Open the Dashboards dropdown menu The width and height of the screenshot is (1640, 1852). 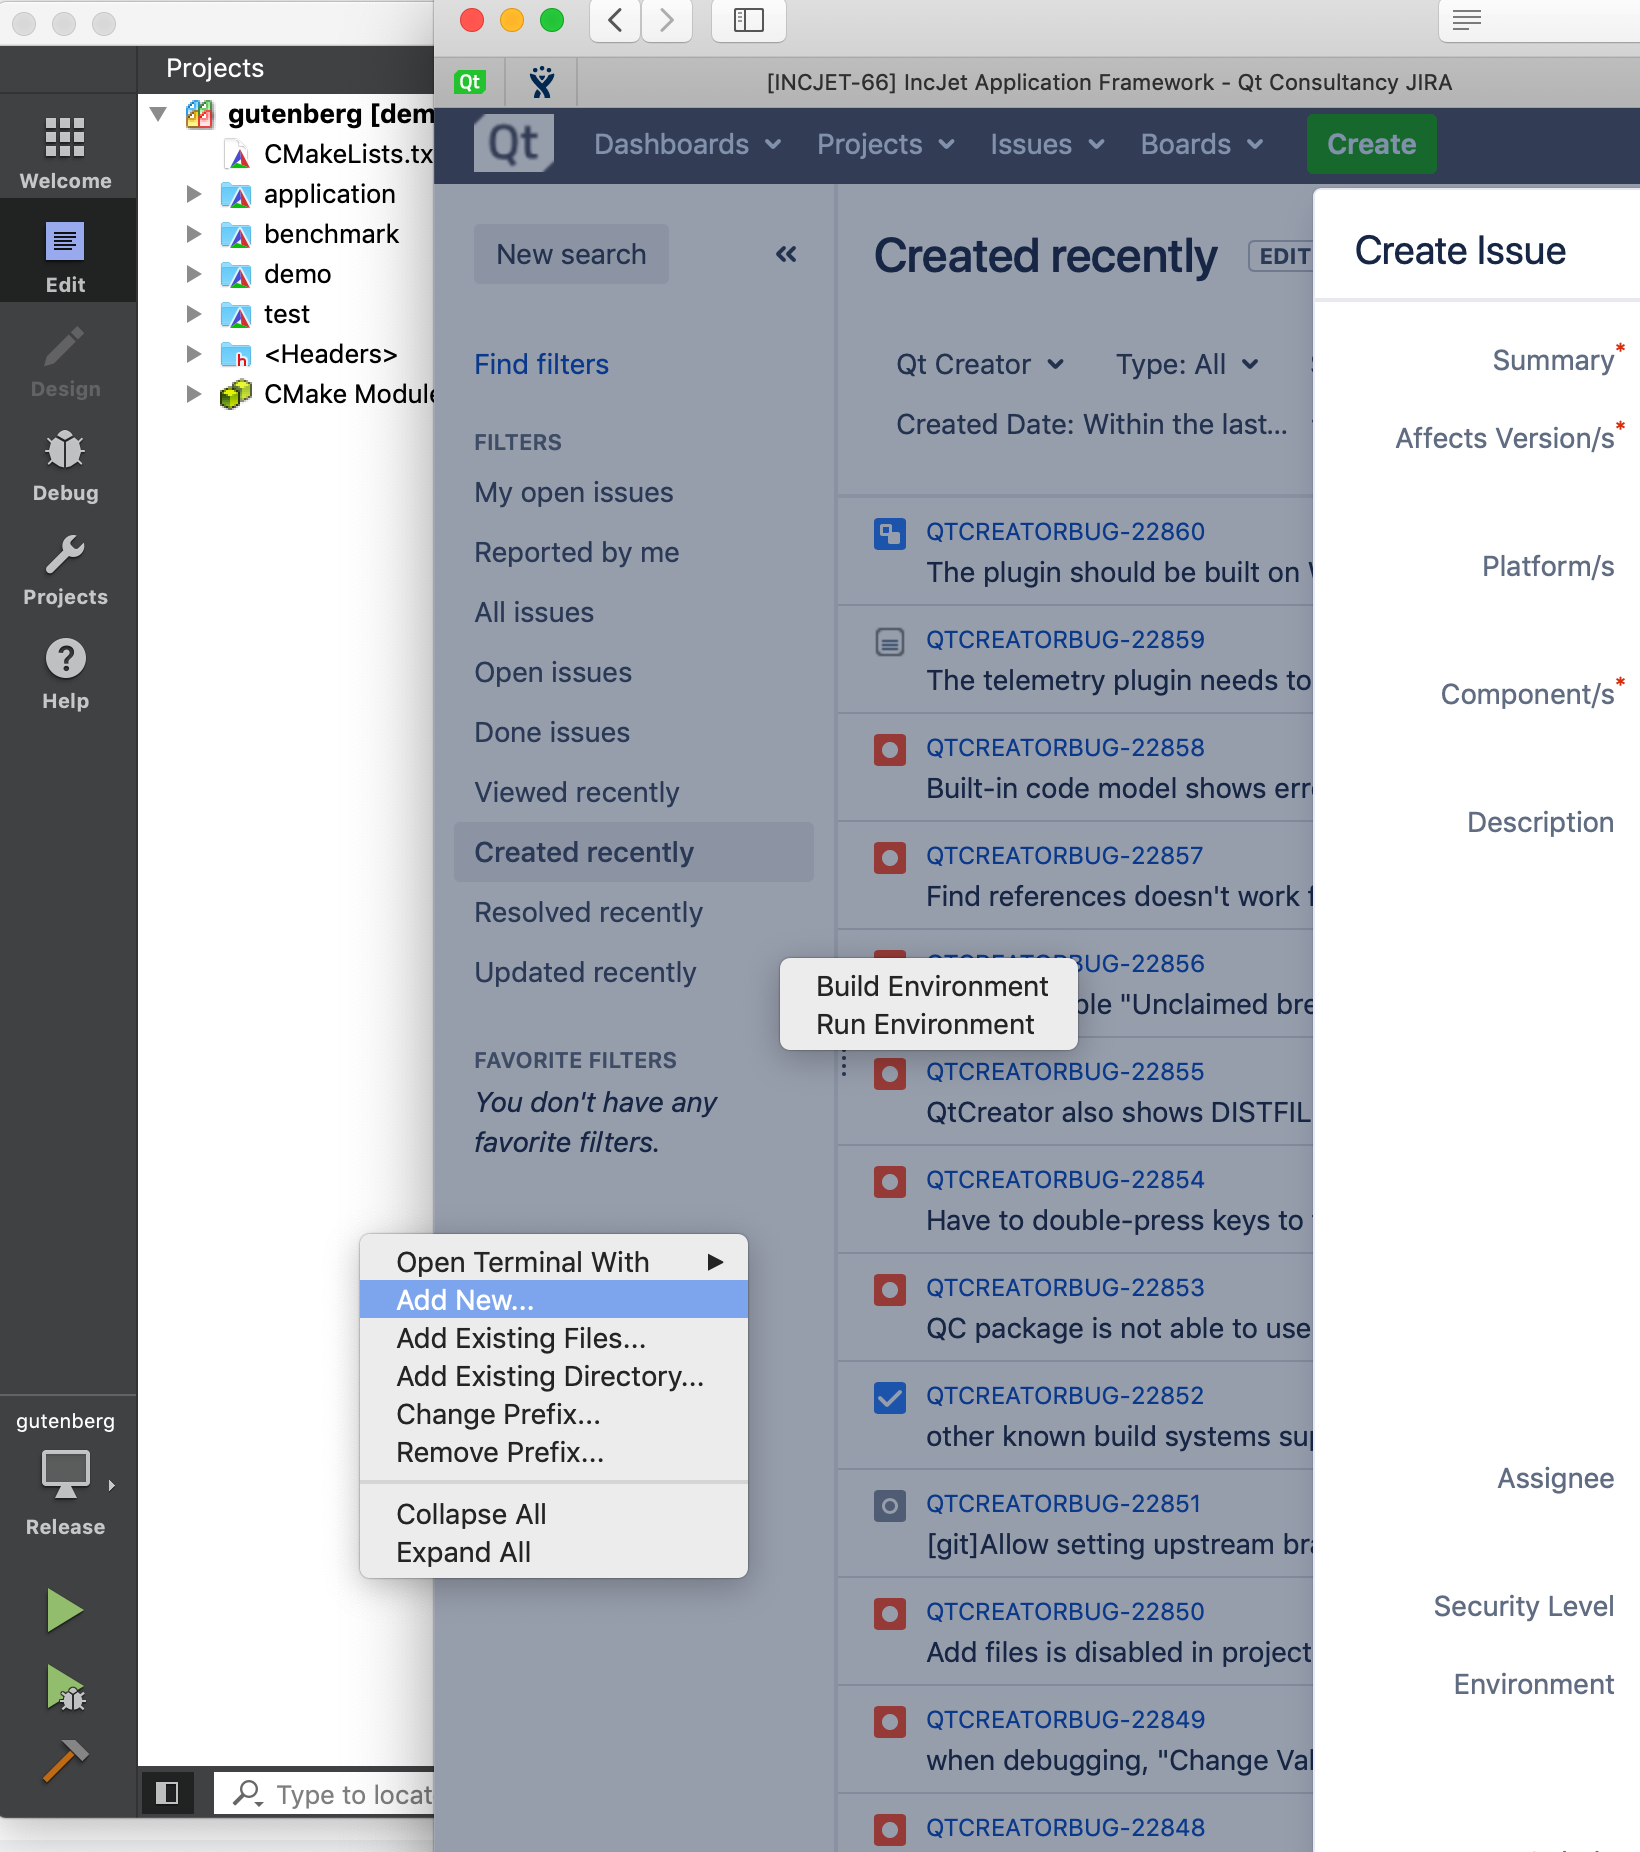(687, 144)
